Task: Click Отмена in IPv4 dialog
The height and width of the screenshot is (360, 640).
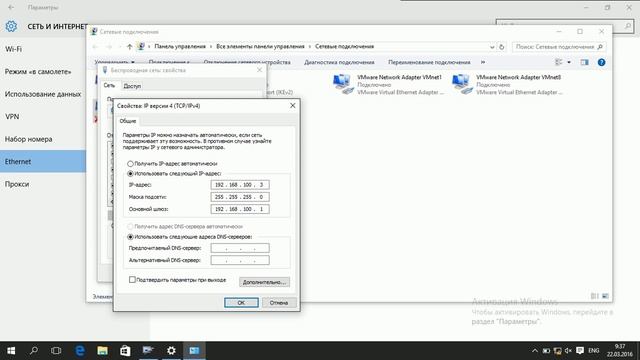Action: [x=279, y=302]
